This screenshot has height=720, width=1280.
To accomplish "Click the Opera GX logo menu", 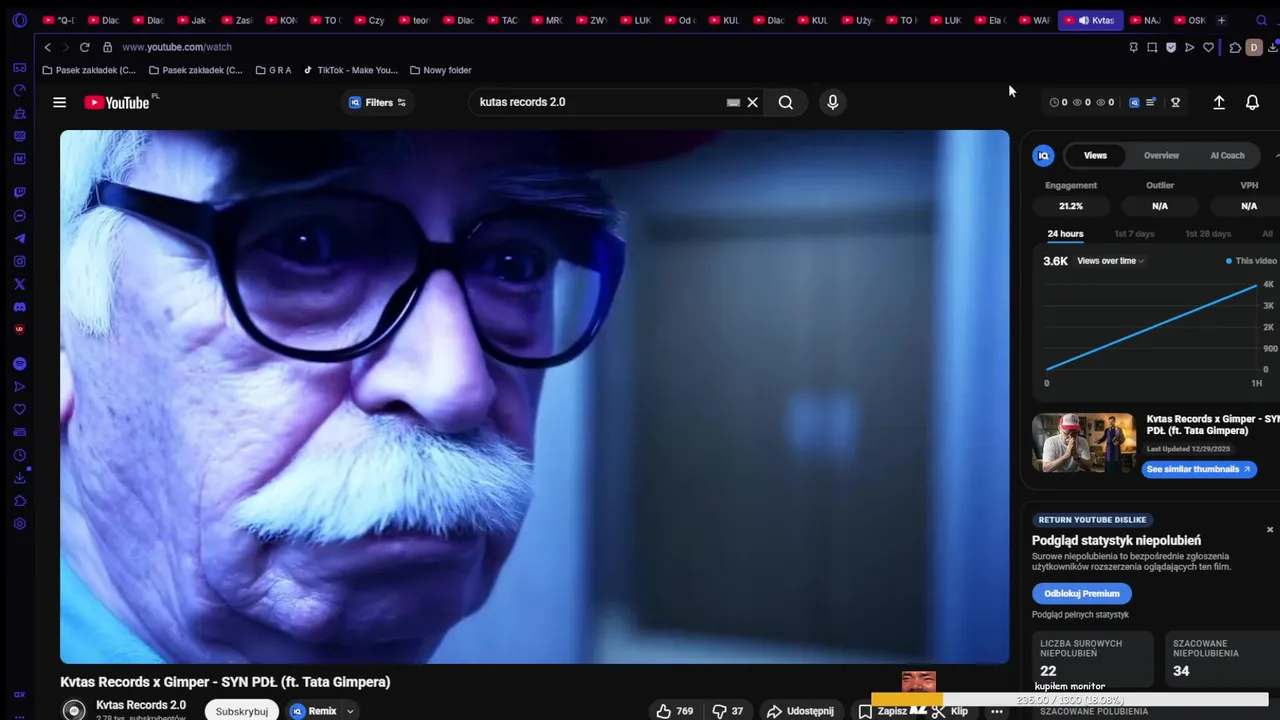I will (19, 20).
